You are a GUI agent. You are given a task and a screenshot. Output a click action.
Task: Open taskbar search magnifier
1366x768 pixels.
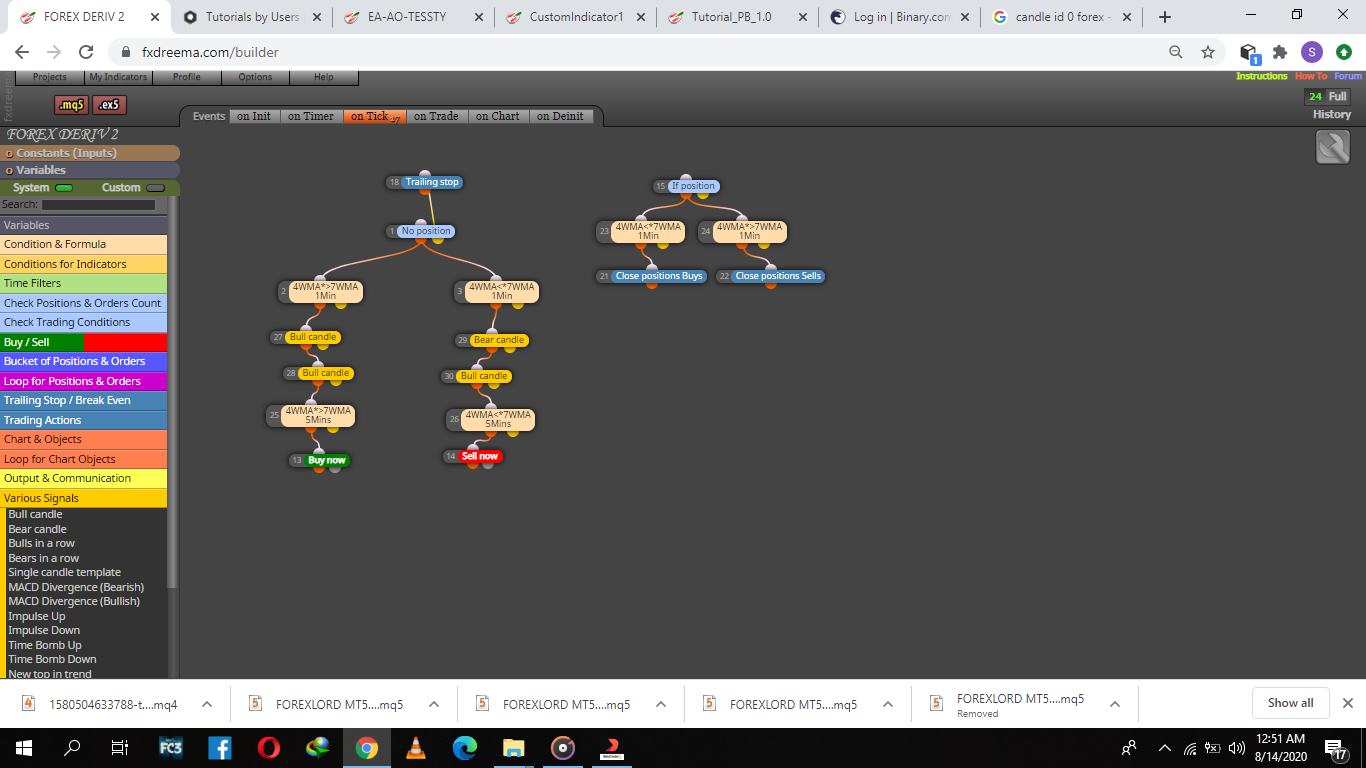[72, 747]
